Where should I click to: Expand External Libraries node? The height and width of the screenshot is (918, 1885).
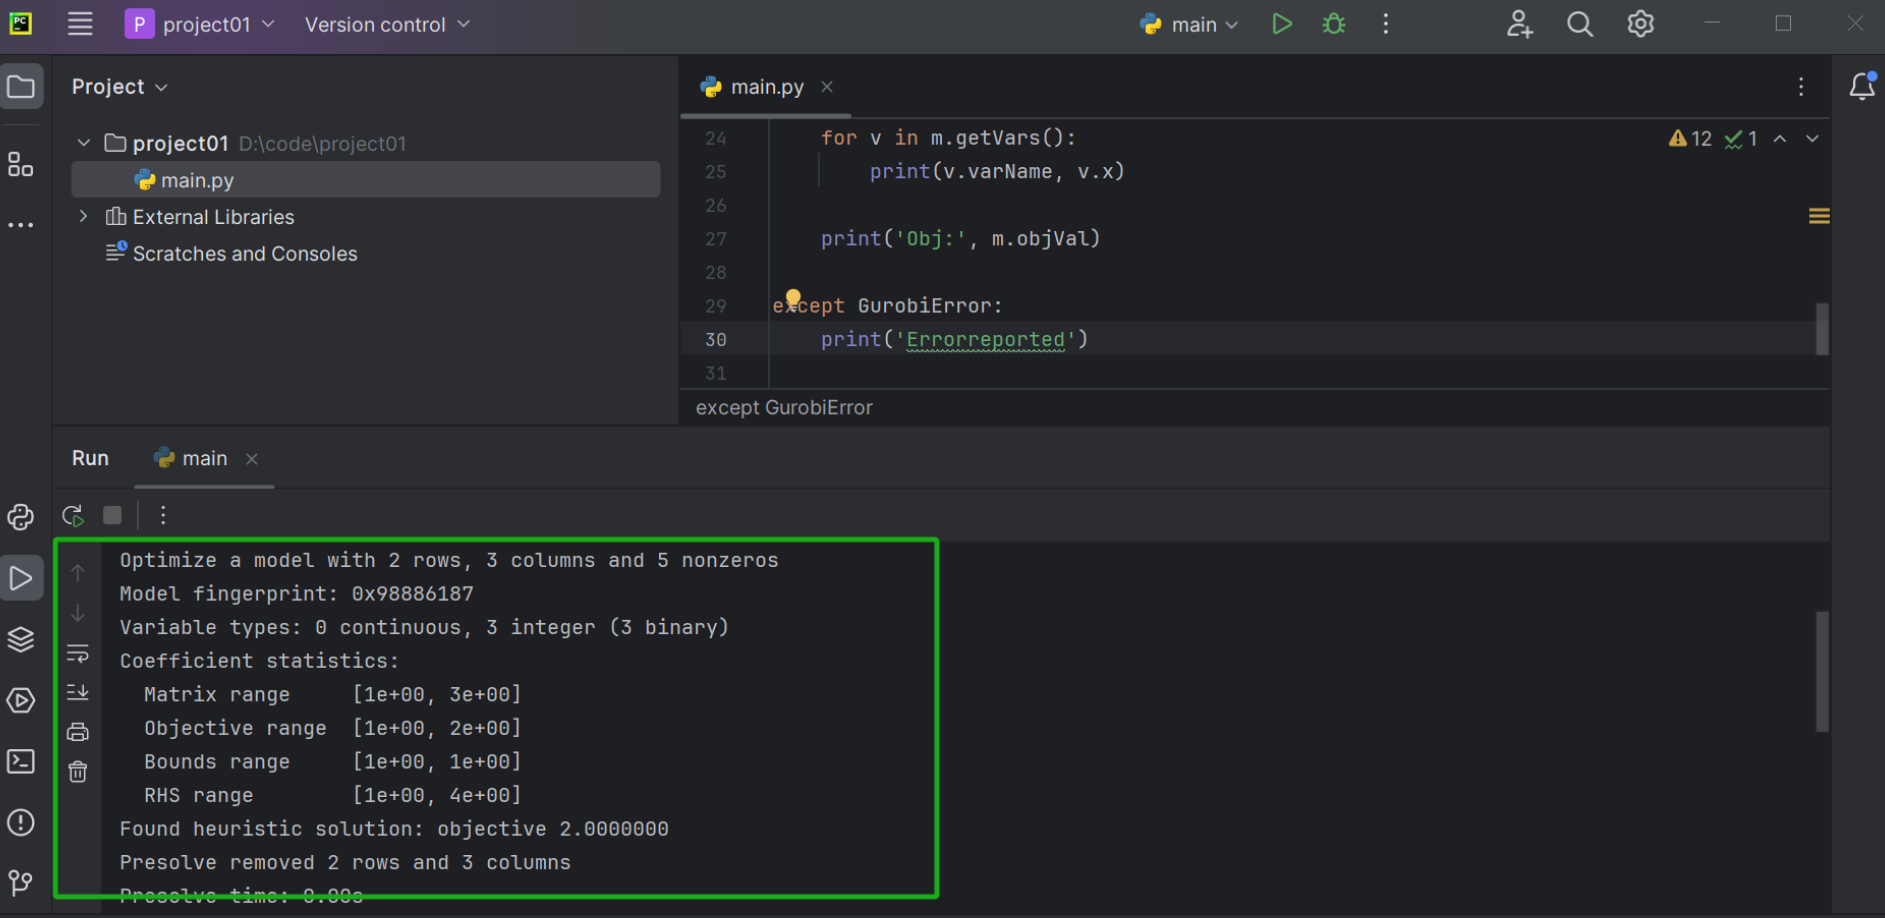tap(84, 216)
